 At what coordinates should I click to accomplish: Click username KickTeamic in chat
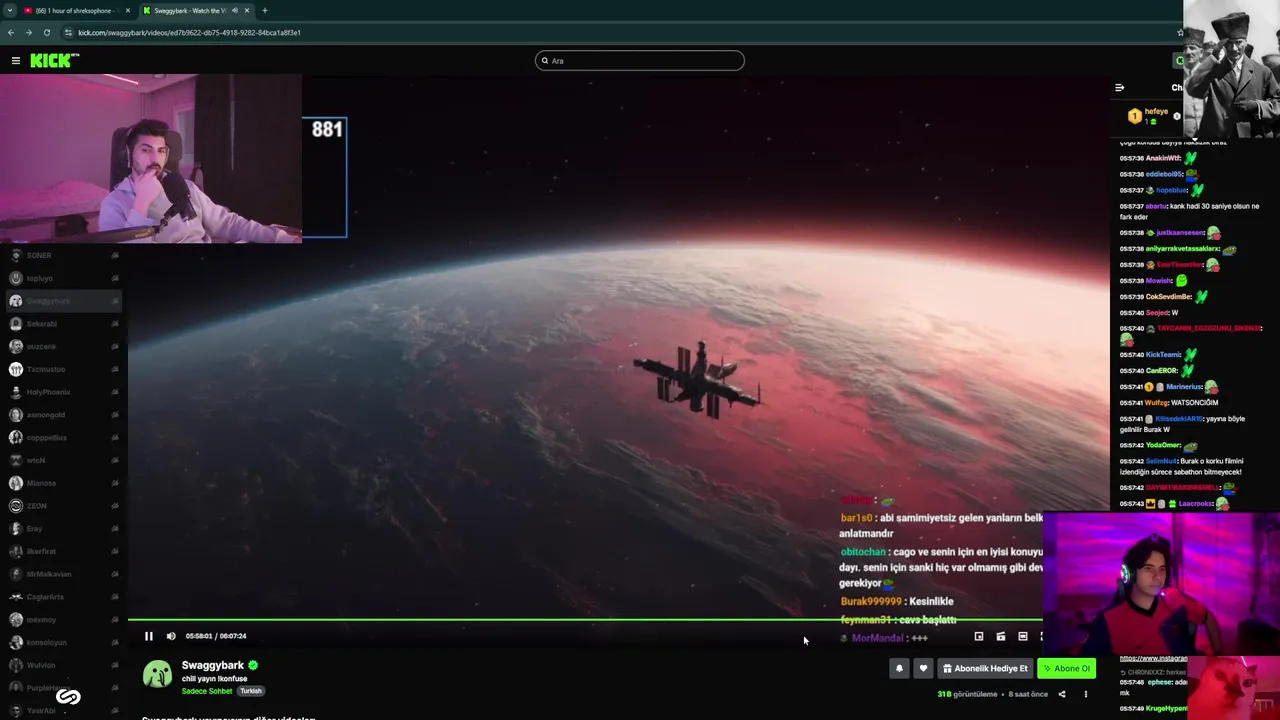[1163, 354]
